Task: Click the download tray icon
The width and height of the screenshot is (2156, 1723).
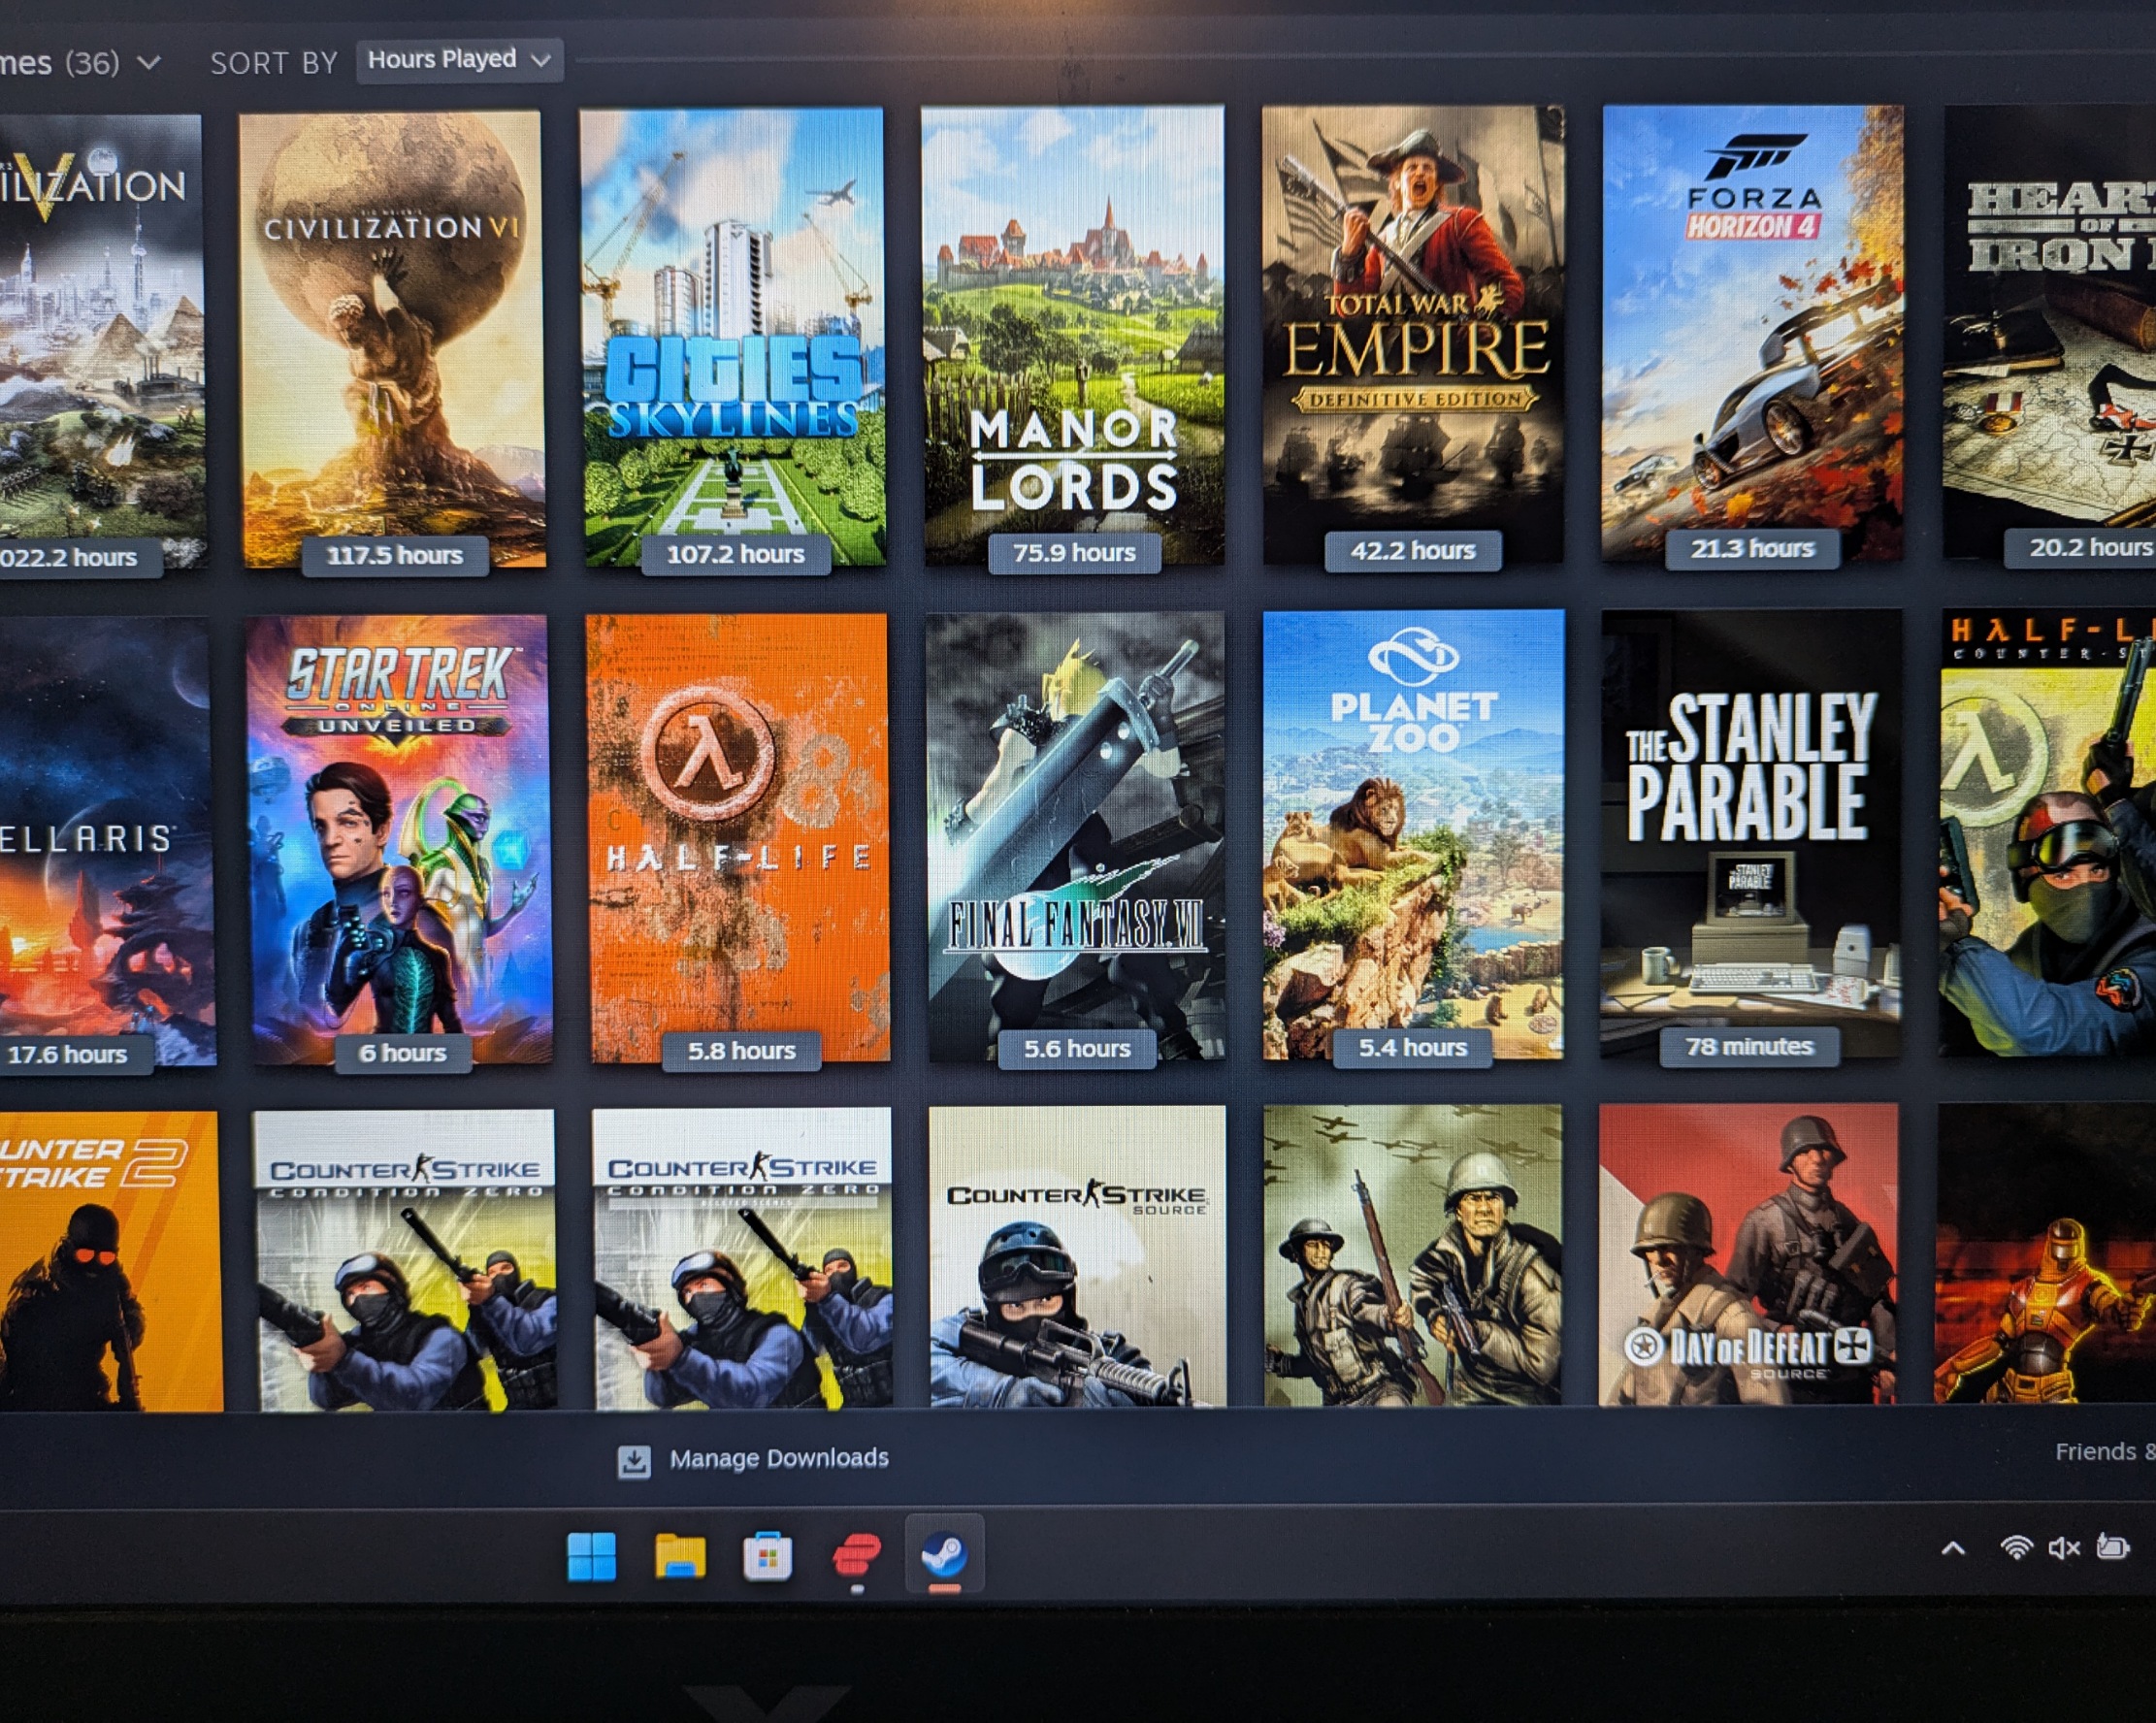Action: [x=633, y=1461]
